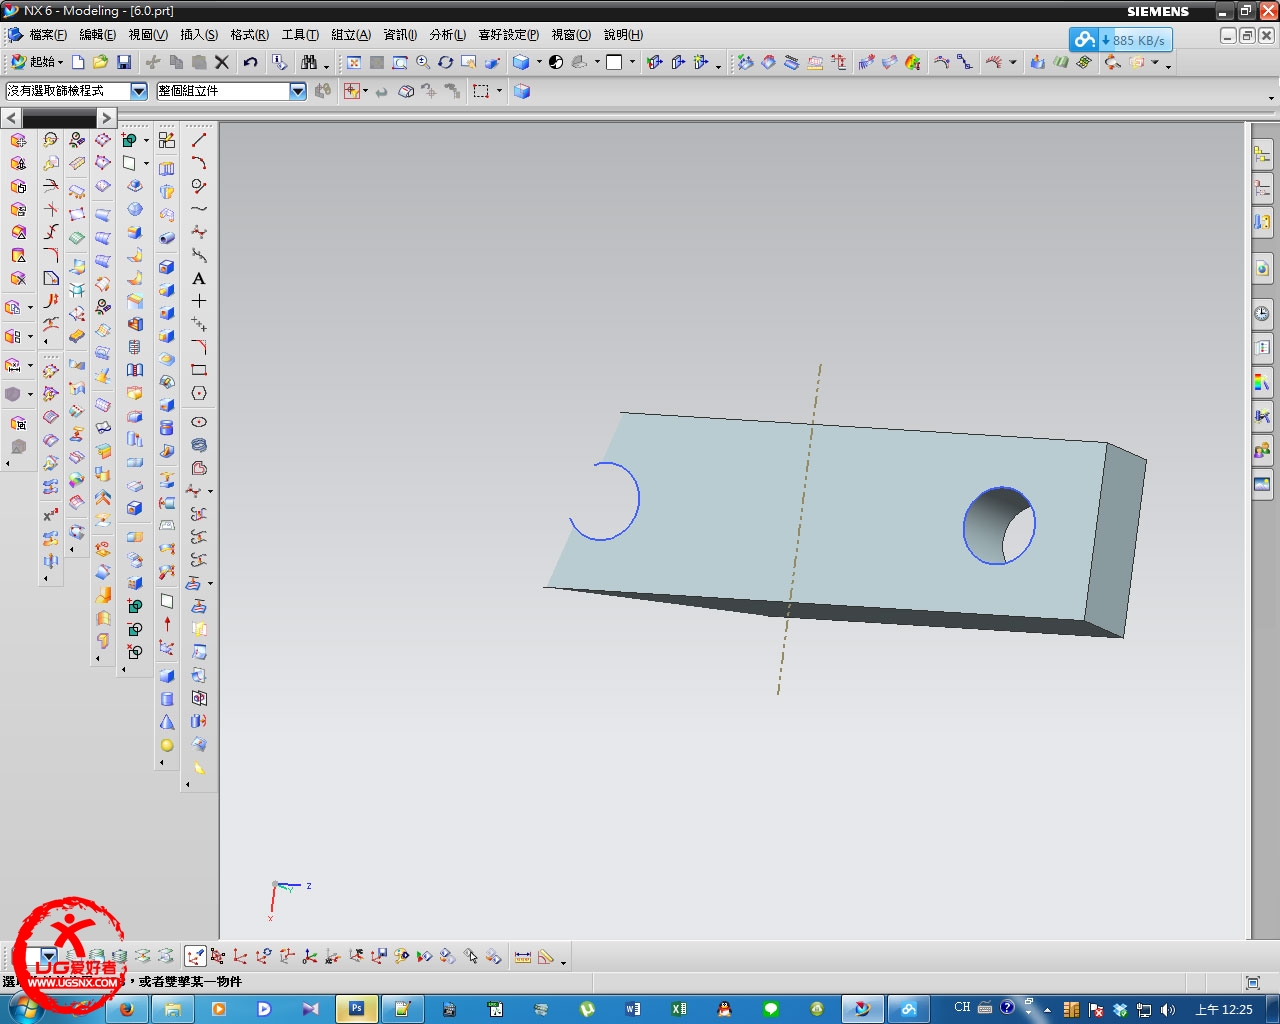This screenshot has width=1280, height=1024.
Task: Open the 編輯(E) menu
Action: [97, 35]
